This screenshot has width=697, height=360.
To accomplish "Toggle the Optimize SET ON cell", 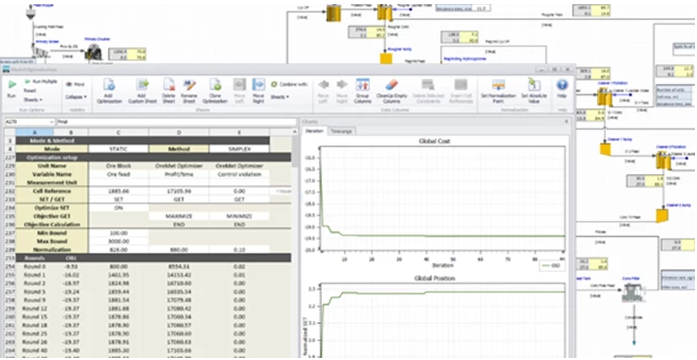I will [x=119, y=208].
